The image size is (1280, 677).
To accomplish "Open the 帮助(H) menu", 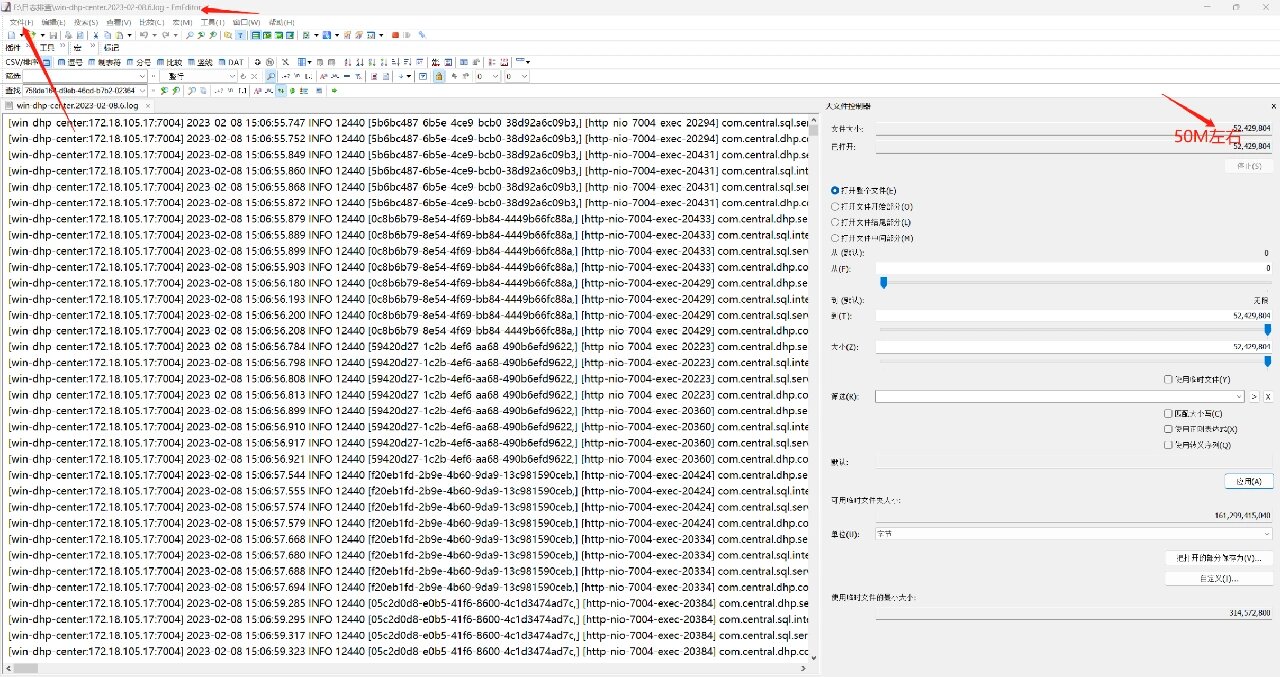I will 281,22.
